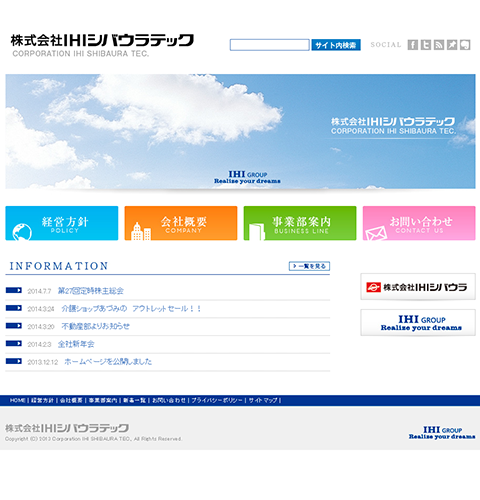Open news link 第27回定時株主総会
The image size is (480, 500).
91,291
